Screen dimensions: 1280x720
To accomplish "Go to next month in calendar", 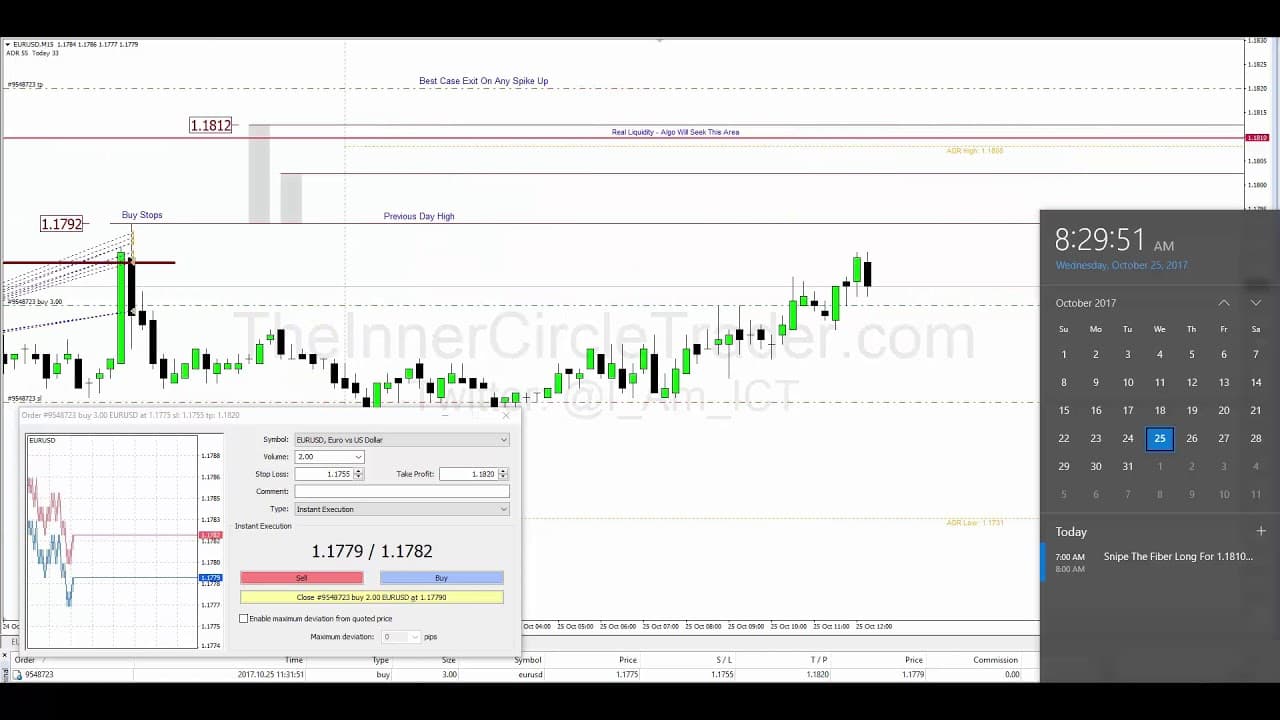I will point(1256,303).
